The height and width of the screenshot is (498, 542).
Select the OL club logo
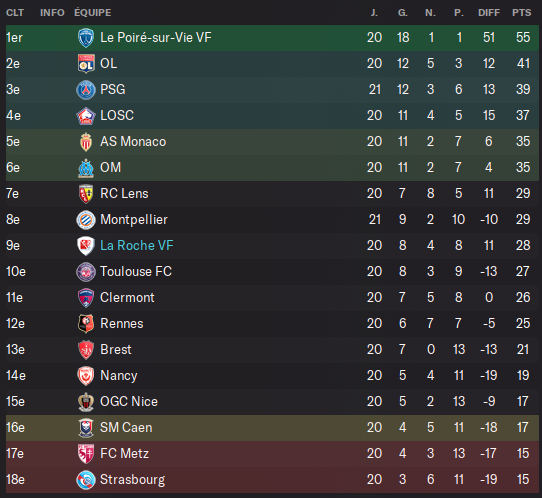(x=86, y=64)
